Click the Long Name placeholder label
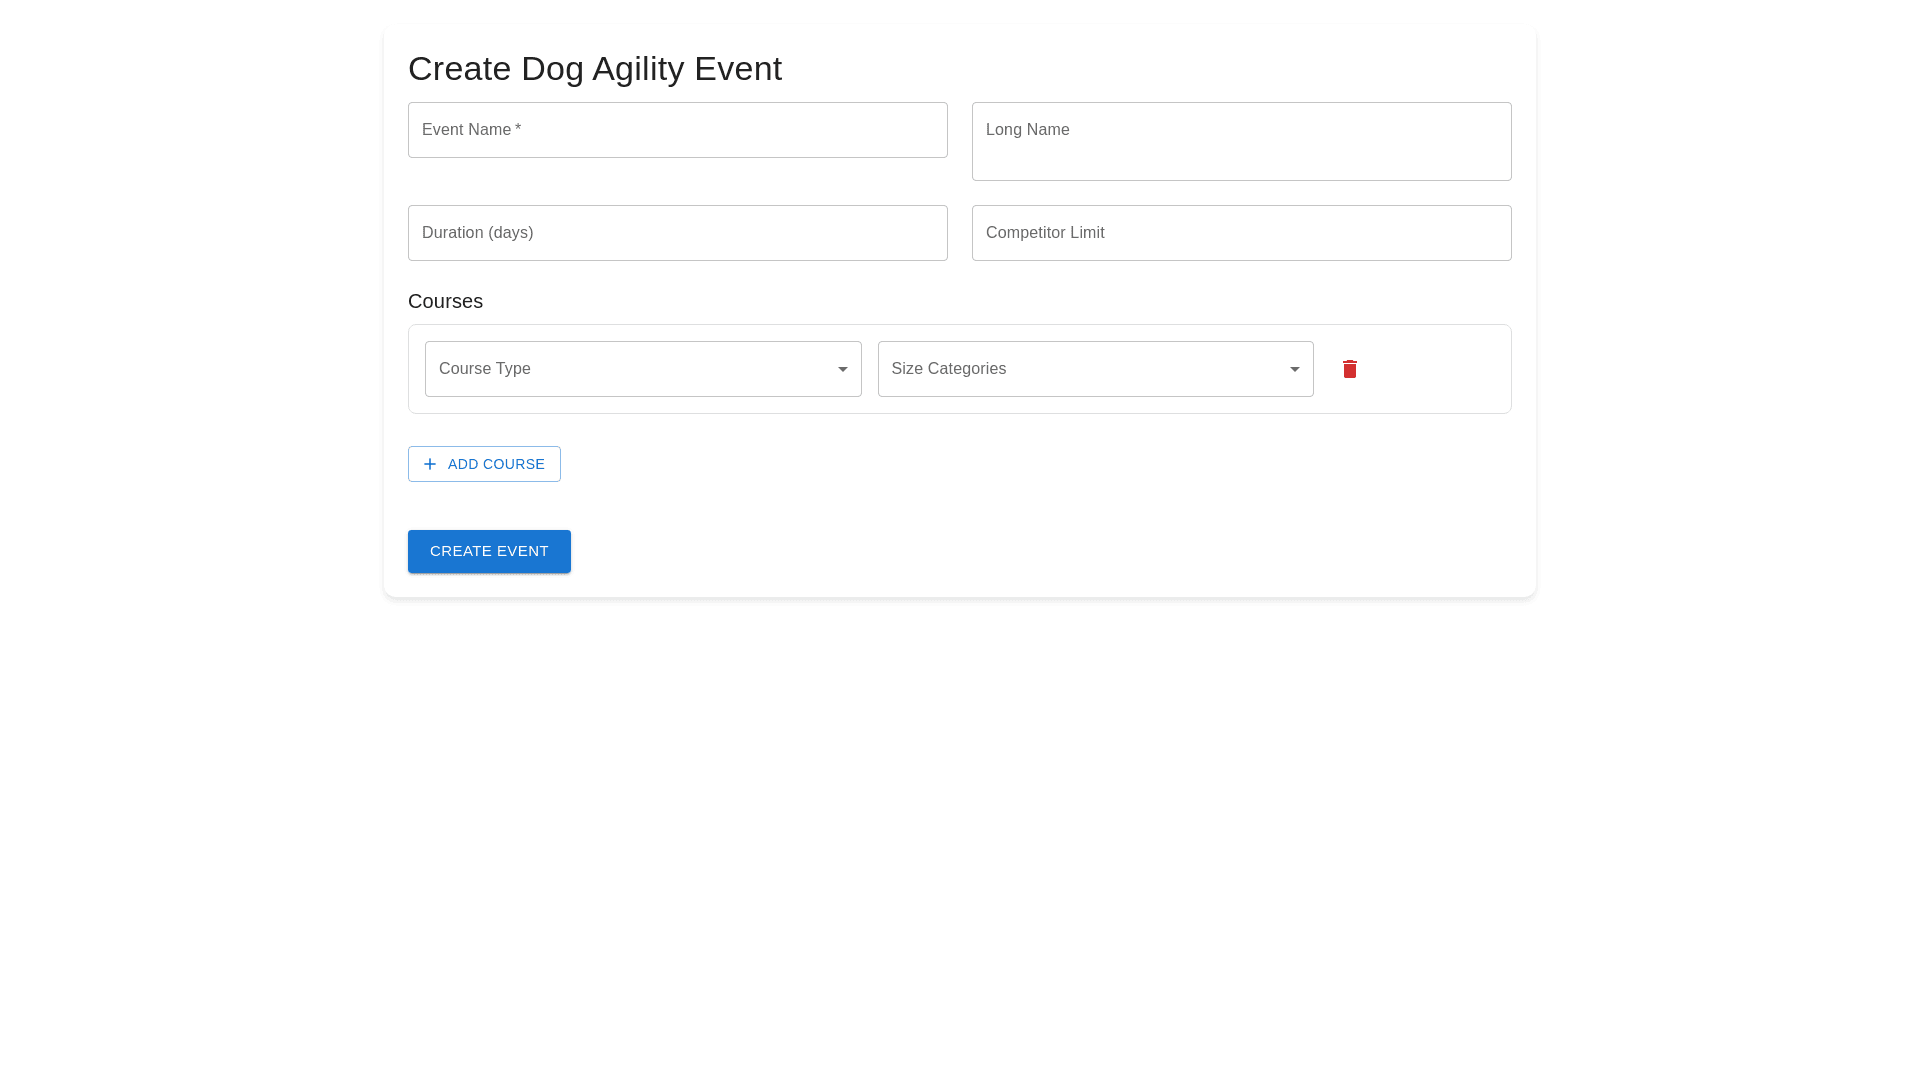The height and width of the screenshot is (1080, 1920). pyautogui.click(x=1027, y=130)
